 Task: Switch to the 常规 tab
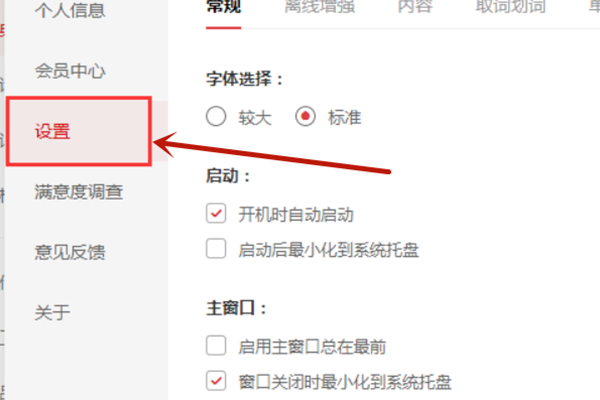(223, 7)
